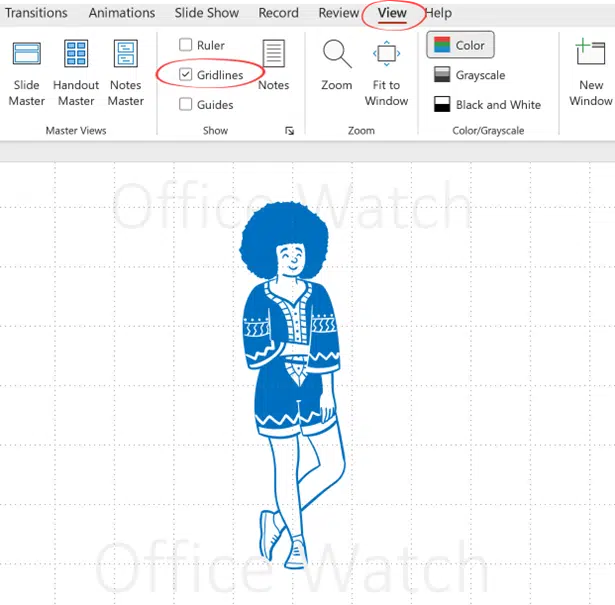Switch to Grayscale view
The image size is (615, 605).
click(469, 74)
